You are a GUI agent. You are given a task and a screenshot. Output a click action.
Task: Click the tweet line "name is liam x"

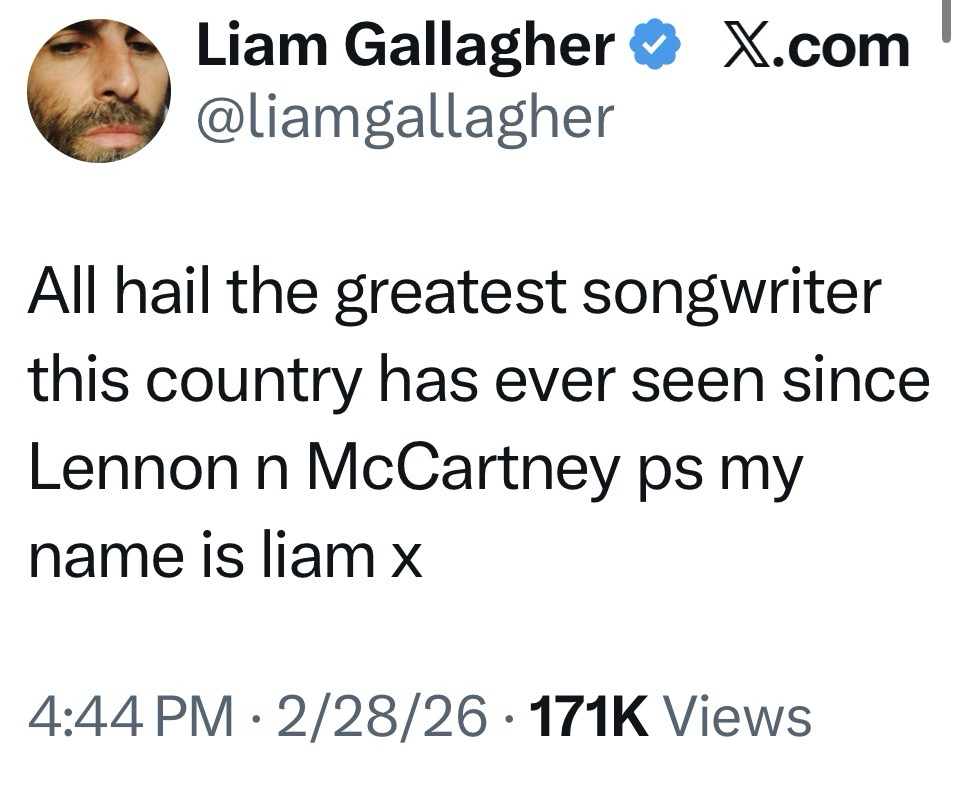click(x=225, y=555)
